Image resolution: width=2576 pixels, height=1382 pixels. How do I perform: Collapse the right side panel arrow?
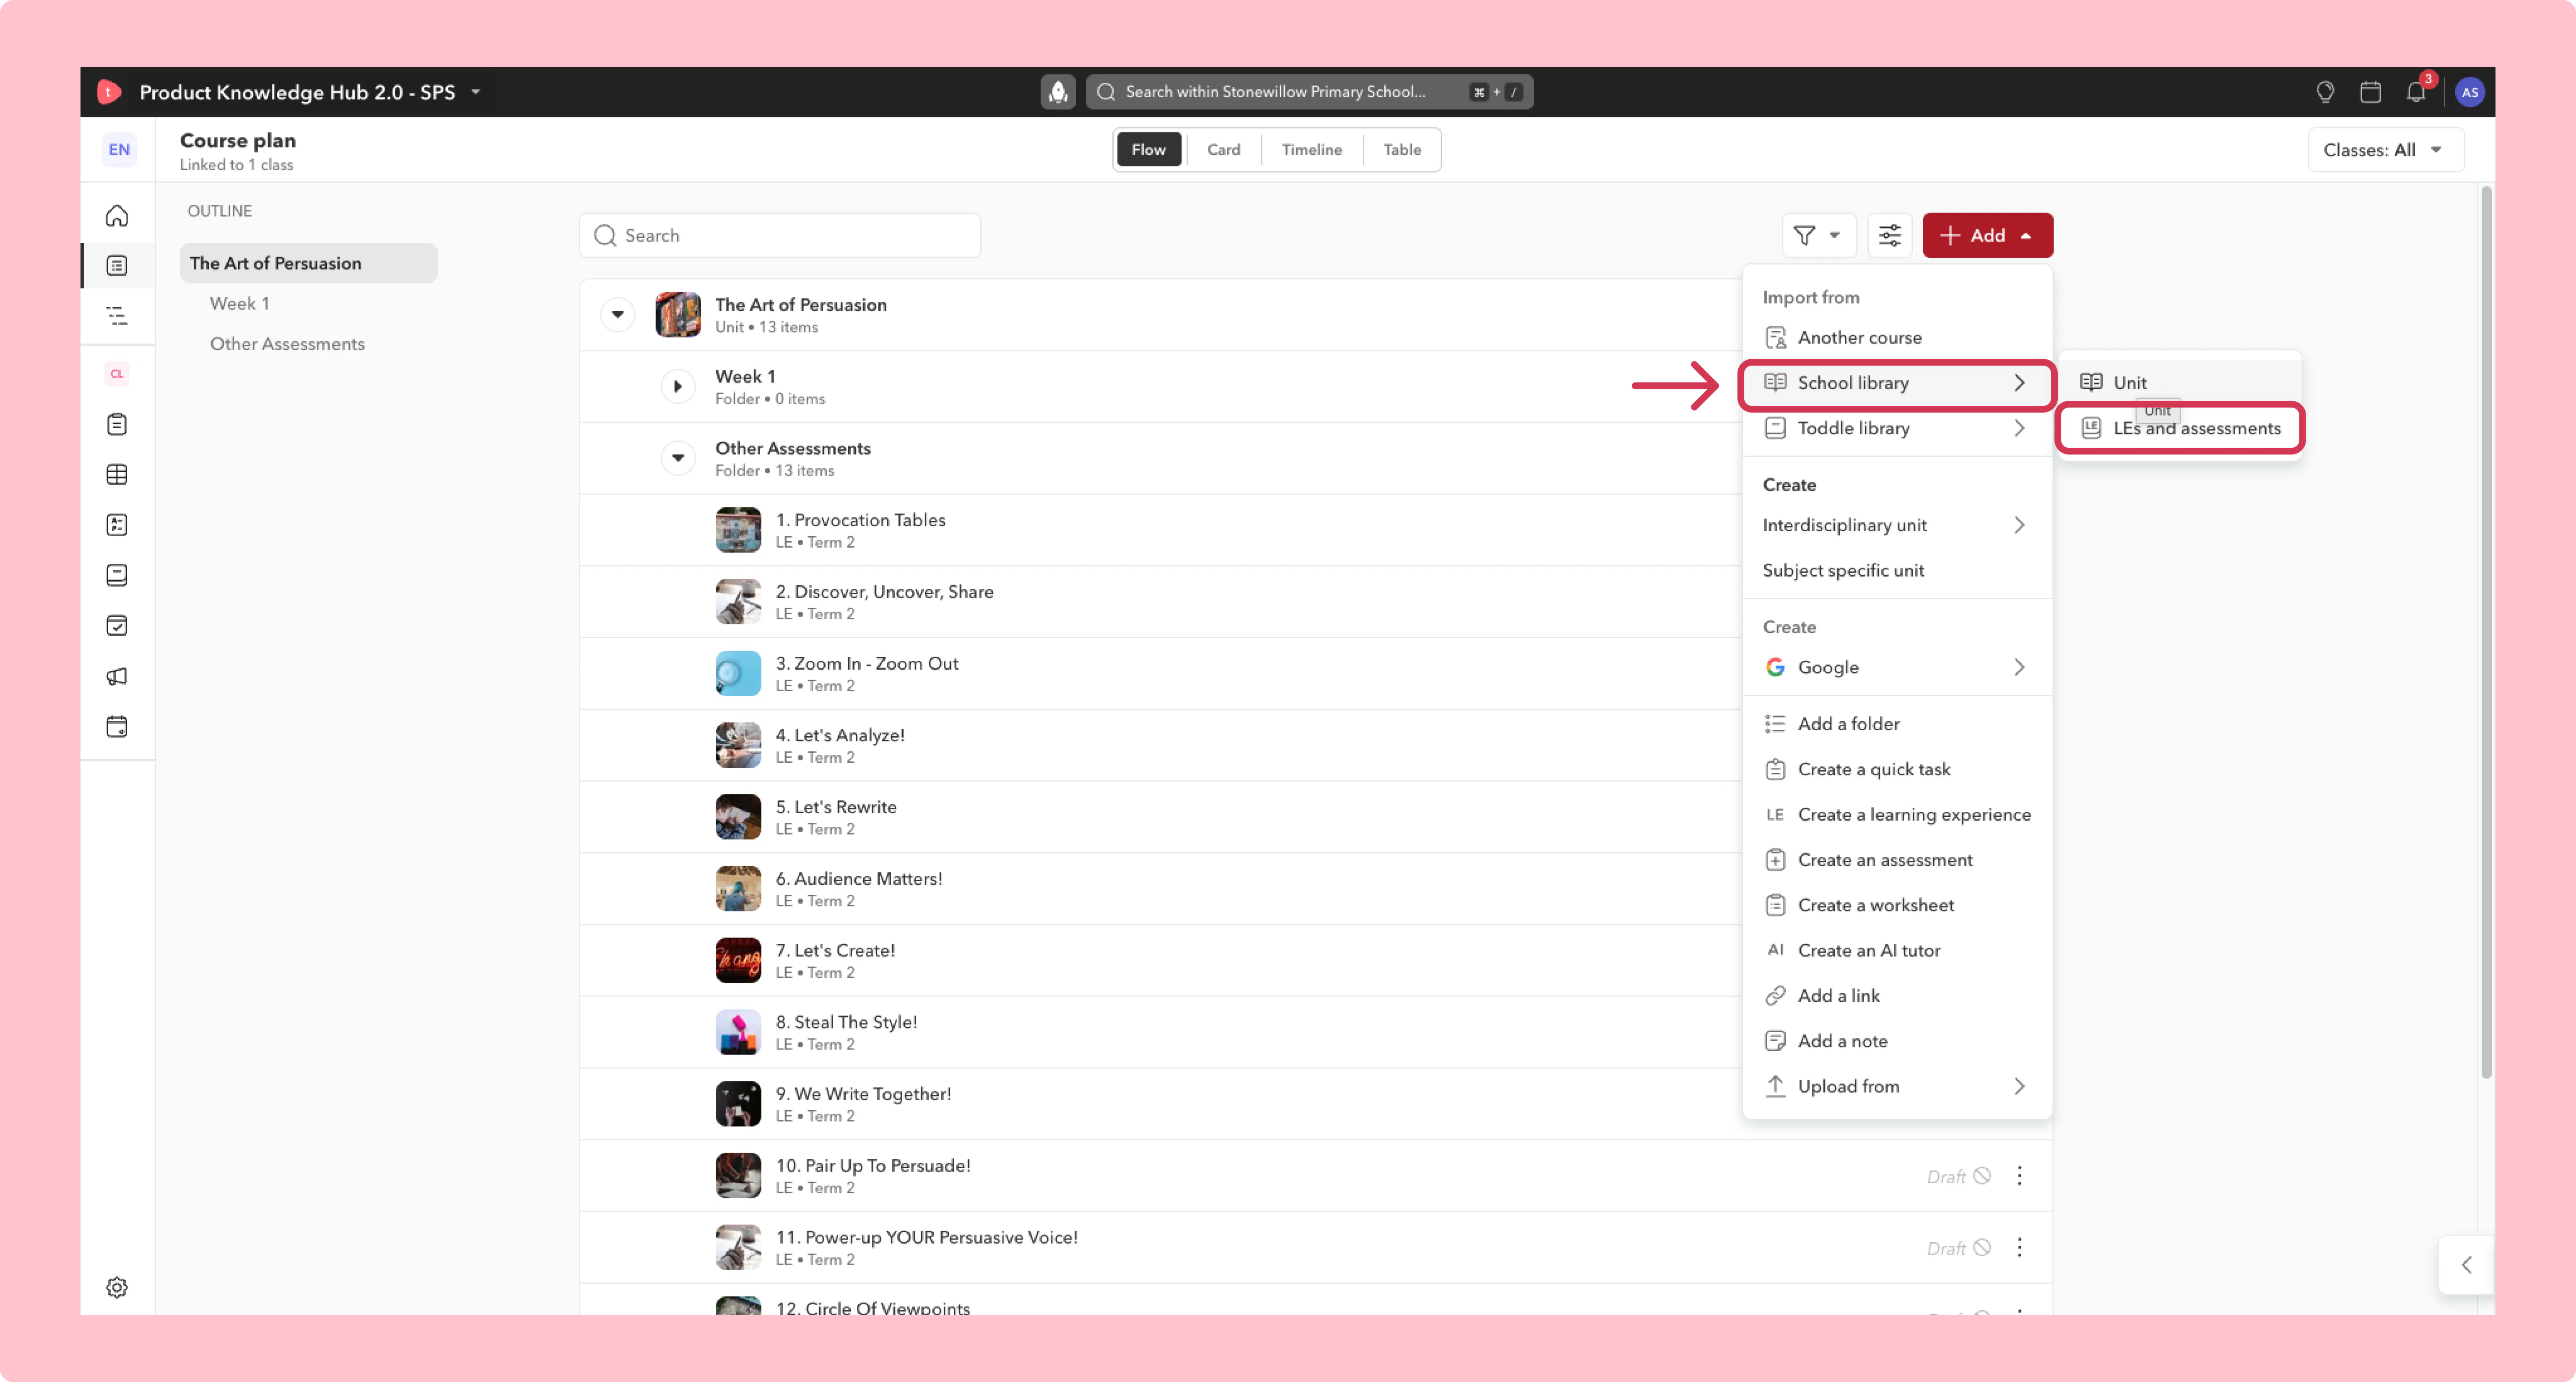click(2467, 1265)
